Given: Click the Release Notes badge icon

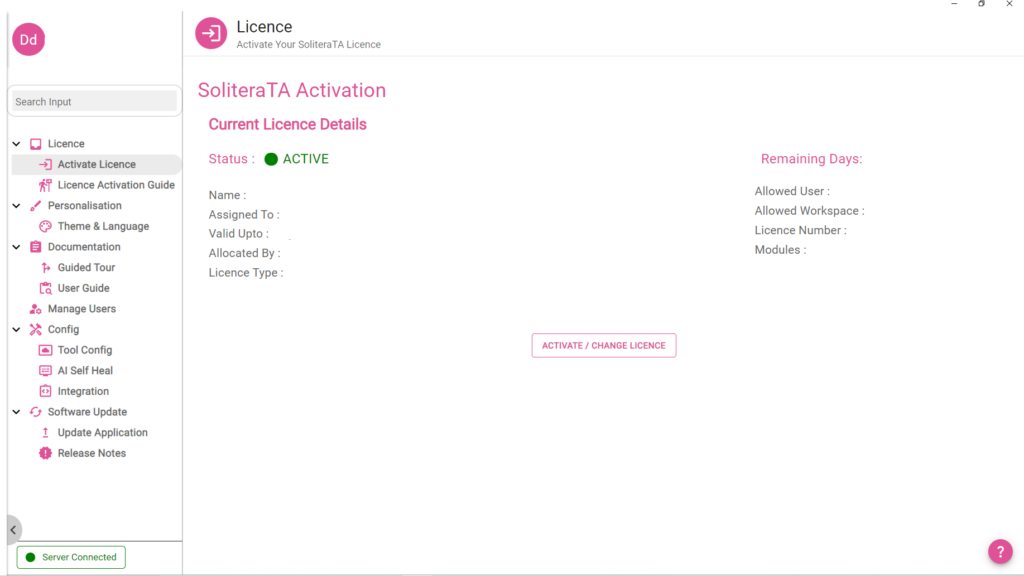Looking at the screenshot, I should pyautogui.click(x=45, y=453).
